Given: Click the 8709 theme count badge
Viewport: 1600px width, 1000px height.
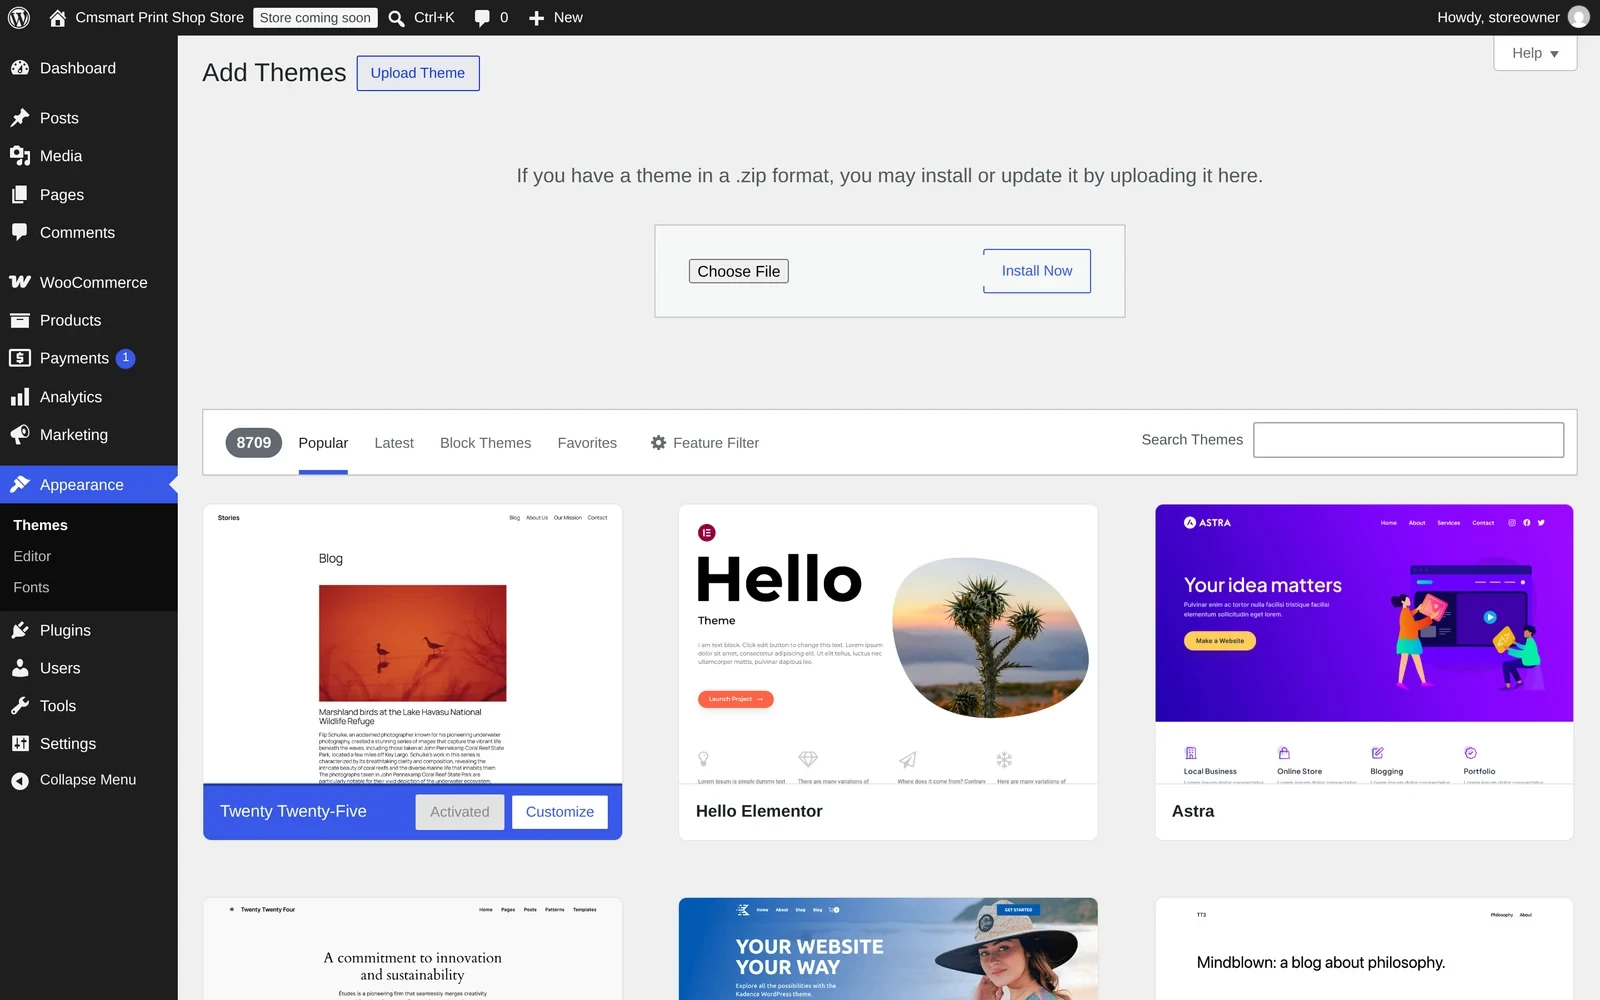Looking at the screenshot, I should tap(254, 443).
